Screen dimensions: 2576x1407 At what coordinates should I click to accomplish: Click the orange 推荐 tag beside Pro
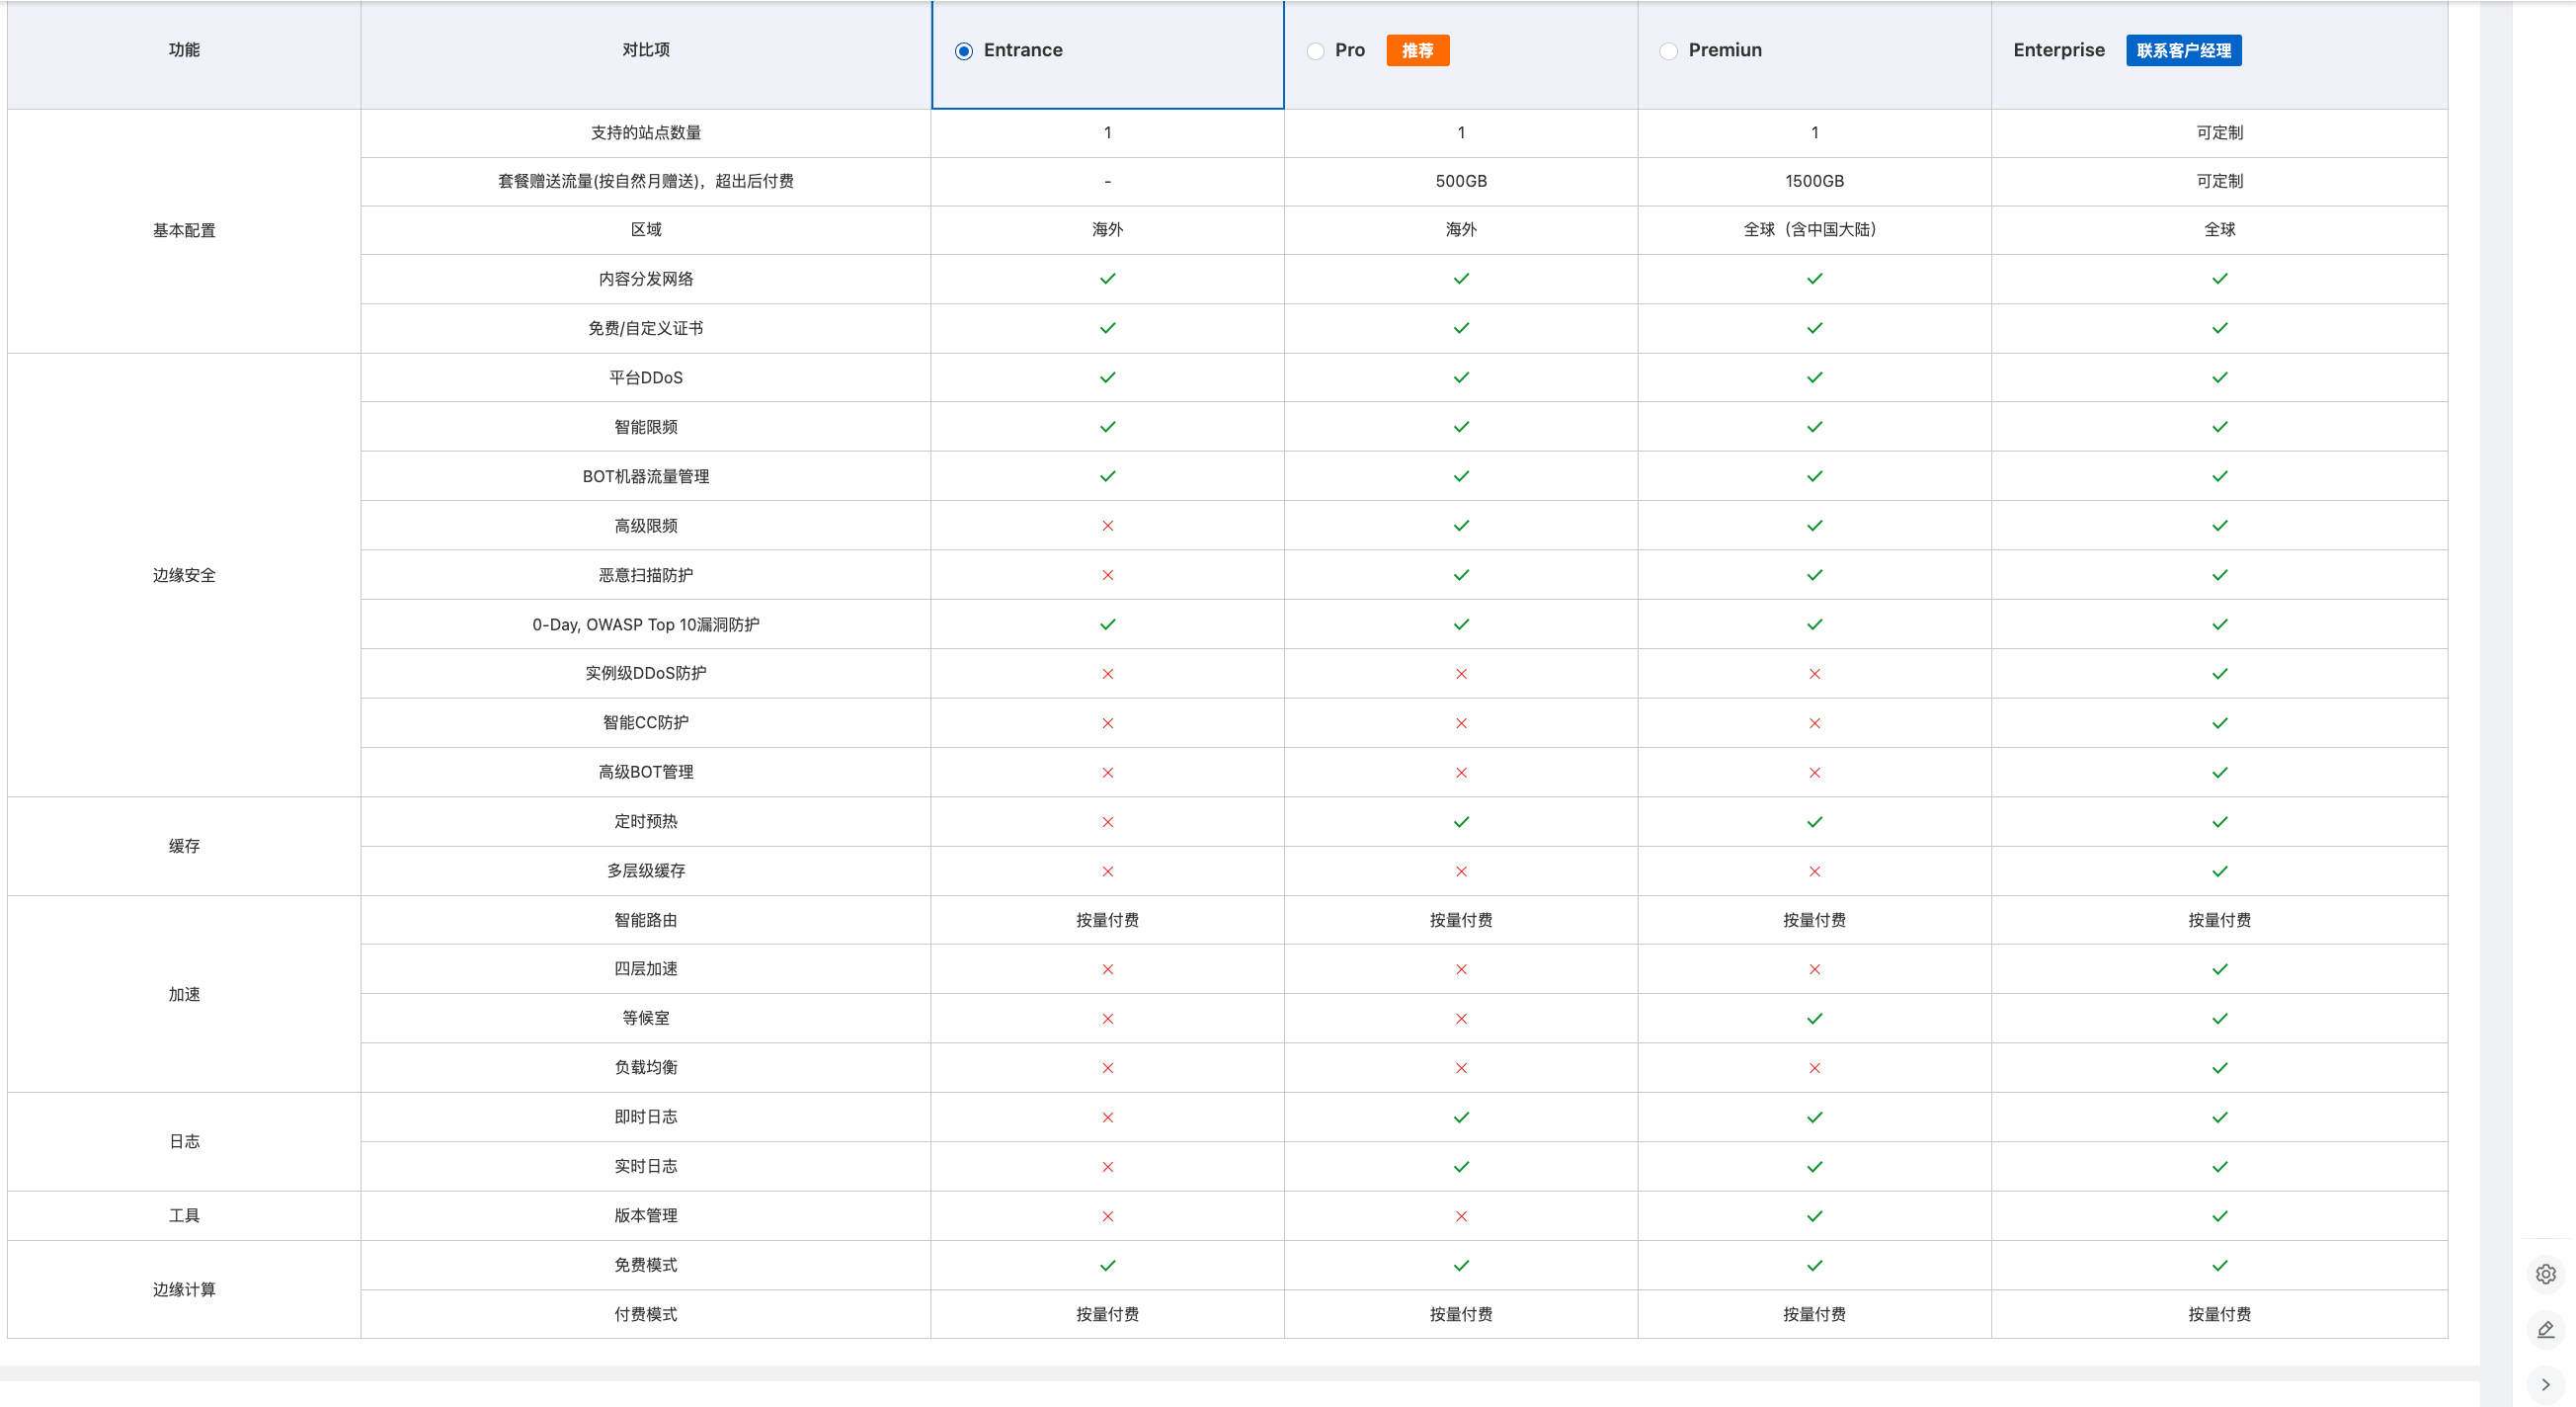coord(1417,51)
